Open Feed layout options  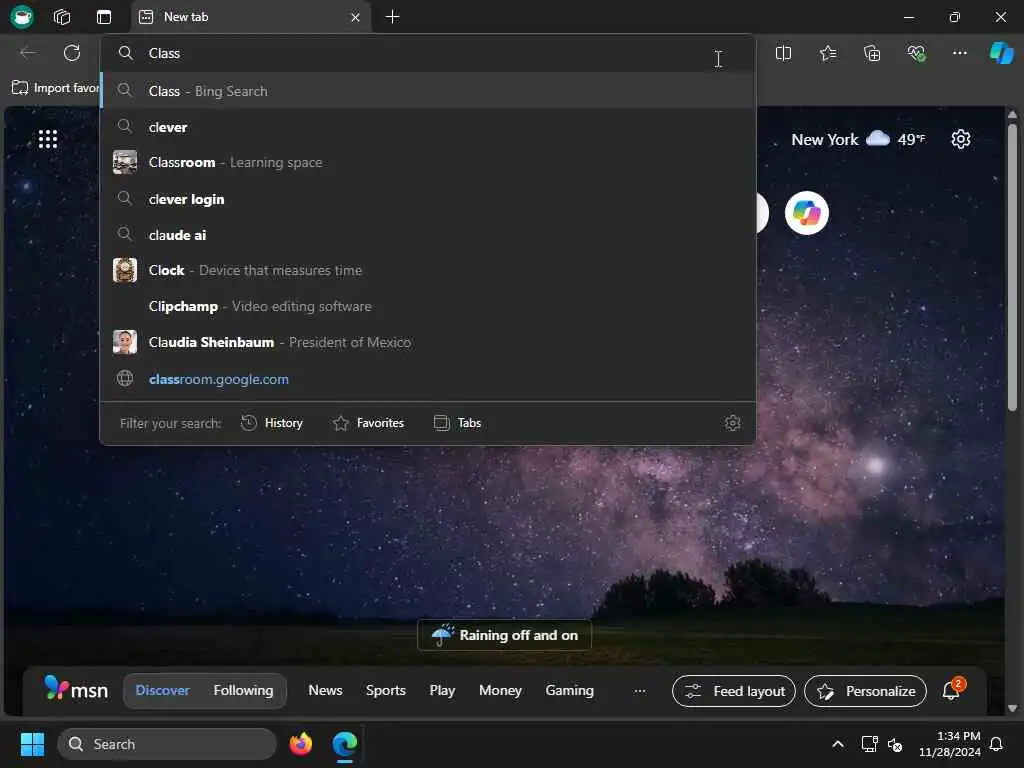734,691
